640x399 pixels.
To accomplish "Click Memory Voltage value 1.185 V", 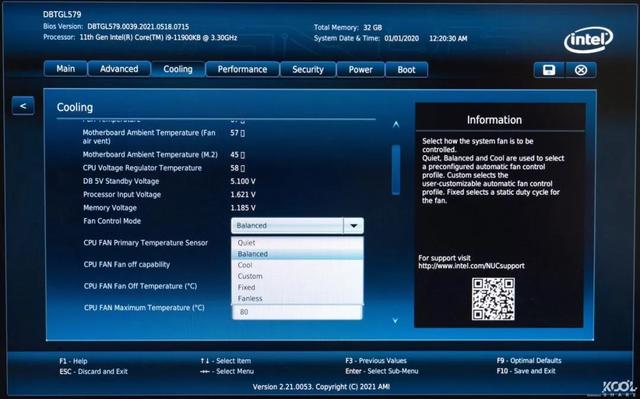I will point(243,208).
